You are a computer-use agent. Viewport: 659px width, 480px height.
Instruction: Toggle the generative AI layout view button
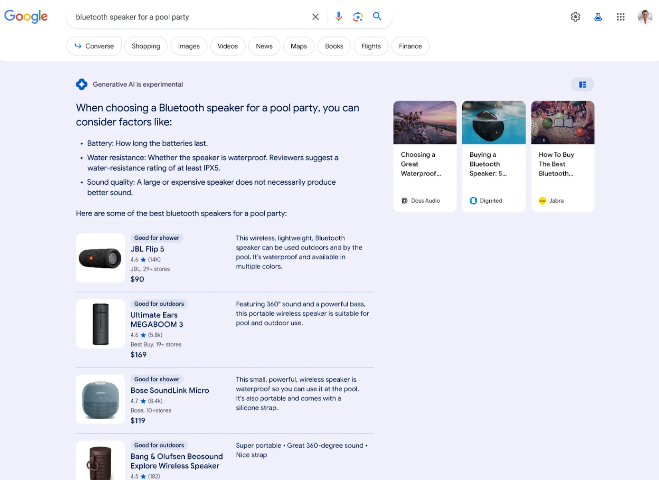coord(582,85)
